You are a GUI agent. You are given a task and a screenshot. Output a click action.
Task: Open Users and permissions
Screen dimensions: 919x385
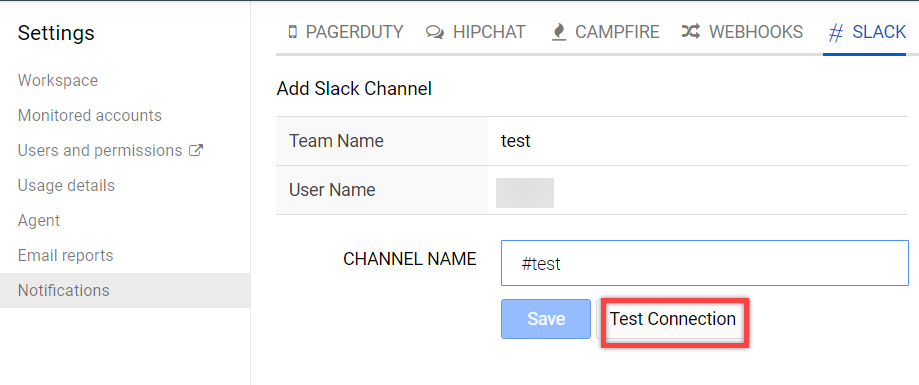pyautogui.click(x=100, y=151)
